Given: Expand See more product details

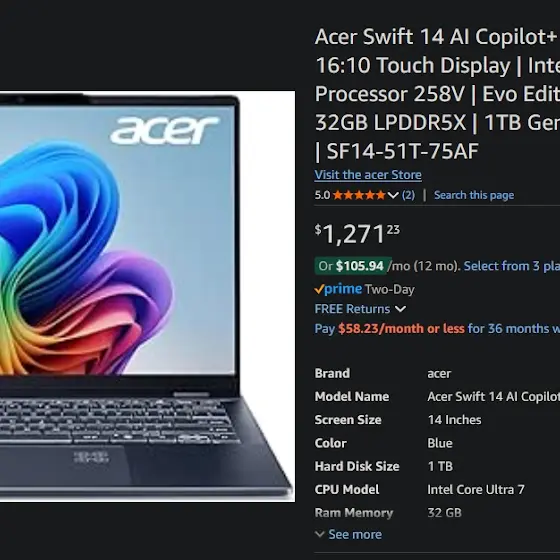Looking at the screenshot, I should tap(348, 534).
